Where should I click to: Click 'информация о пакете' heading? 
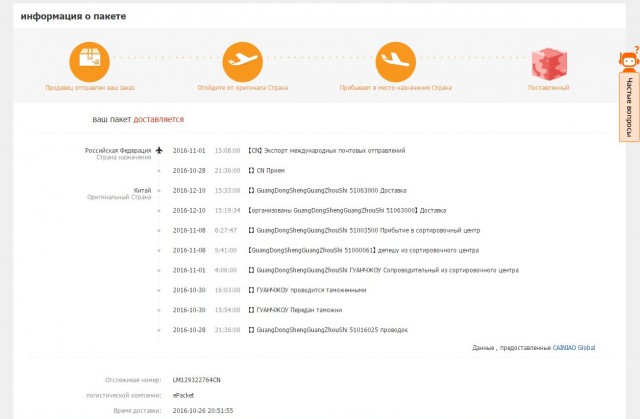click(73, 16)
